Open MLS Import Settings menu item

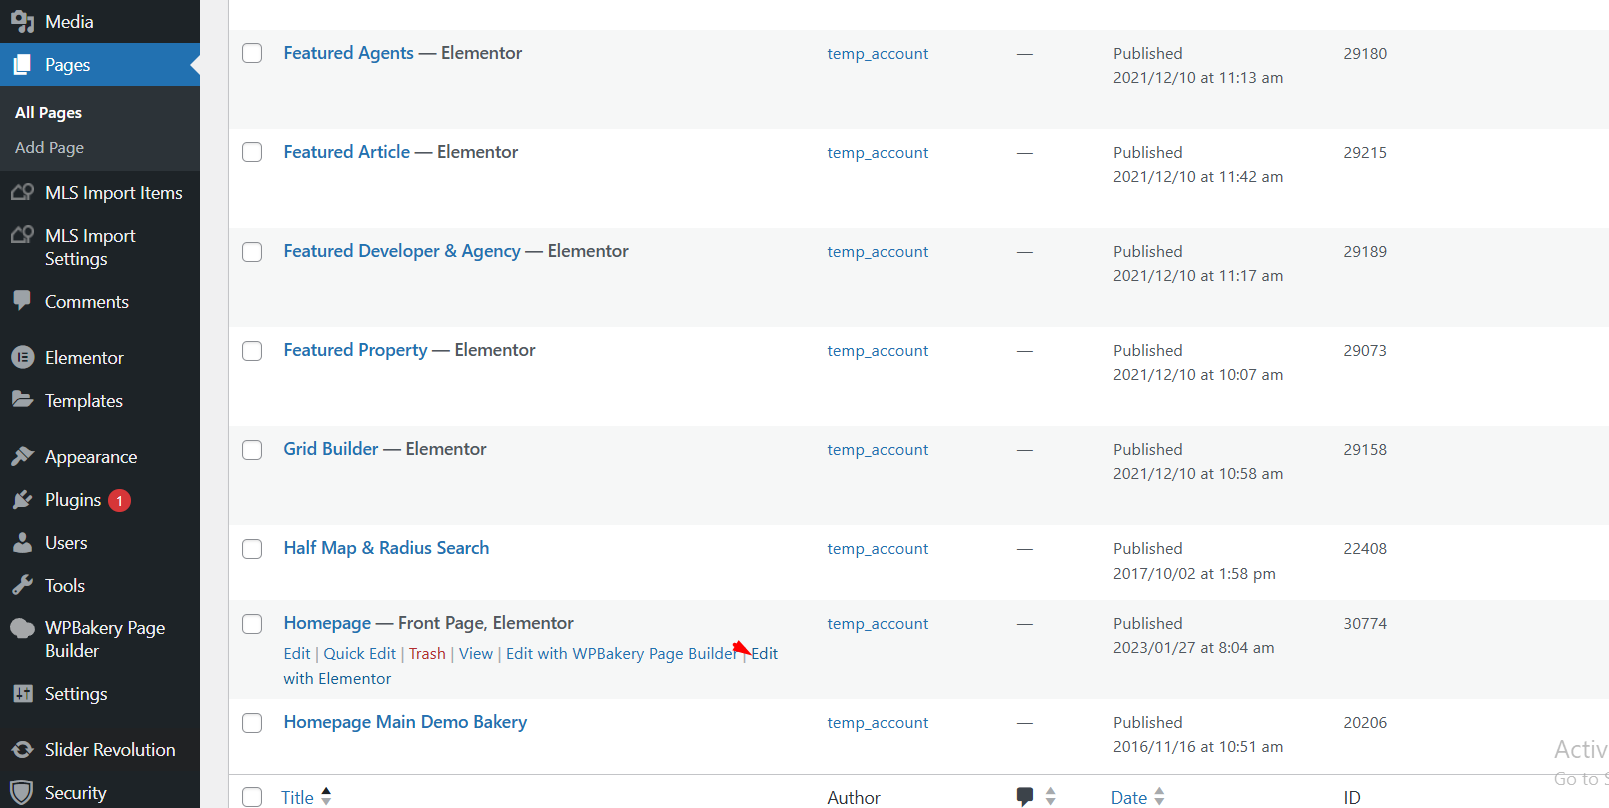point(90,247)
